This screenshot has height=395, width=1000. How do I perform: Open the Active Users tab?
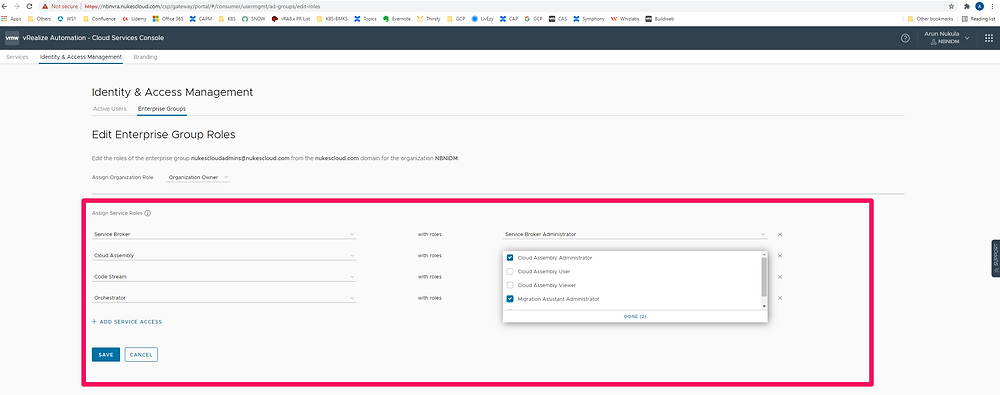tap(110, 109)
